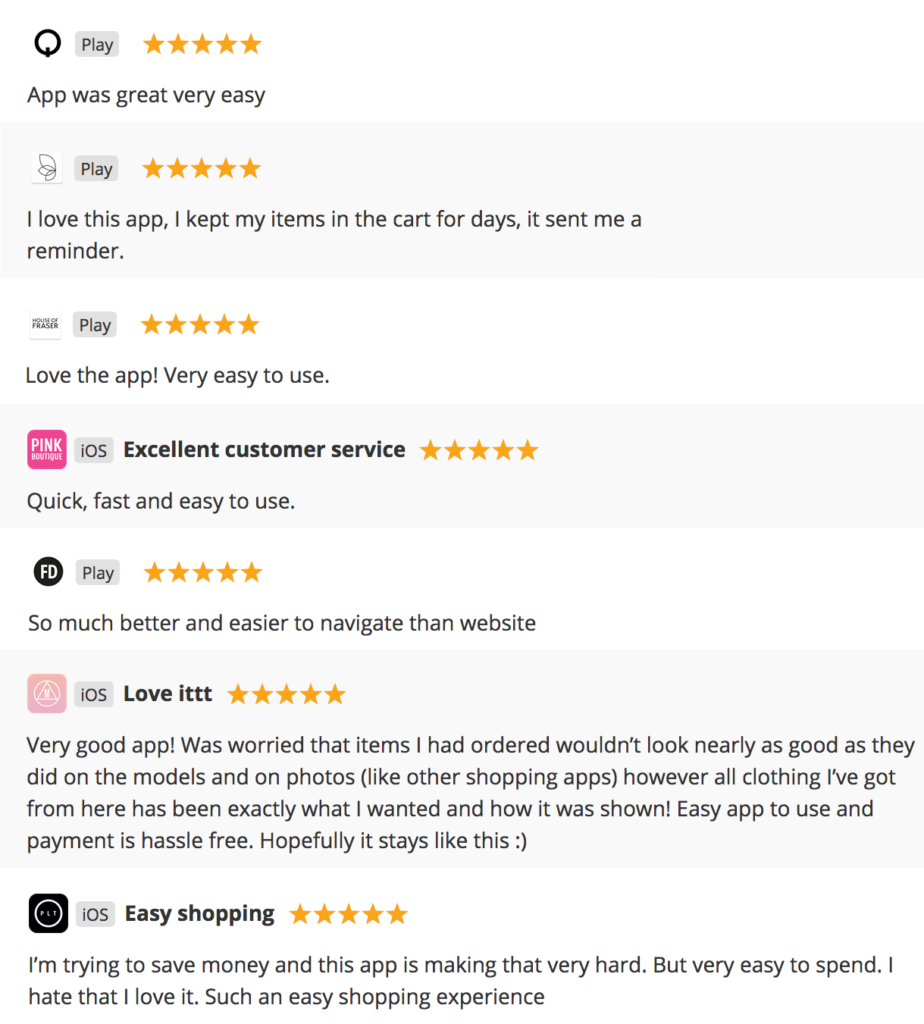Click star rating of 'Easy shopping' review

point(349,914)
